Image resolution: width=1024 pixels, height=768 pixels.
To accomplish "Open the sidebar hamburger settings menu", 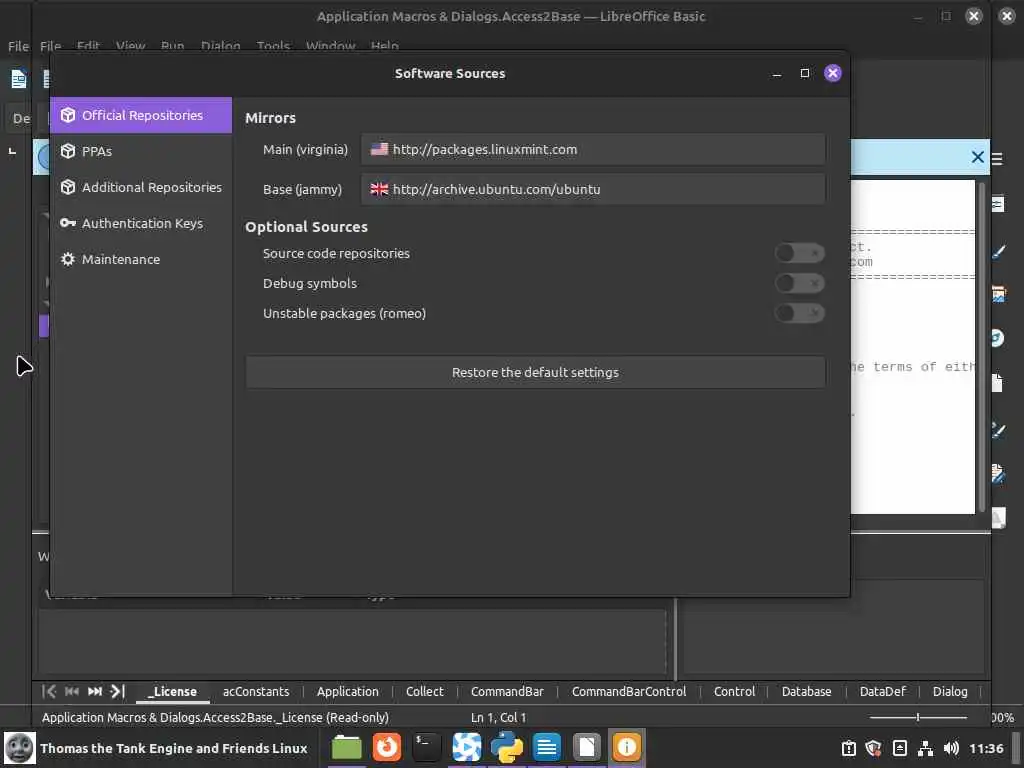I will (x=997, y=159).
